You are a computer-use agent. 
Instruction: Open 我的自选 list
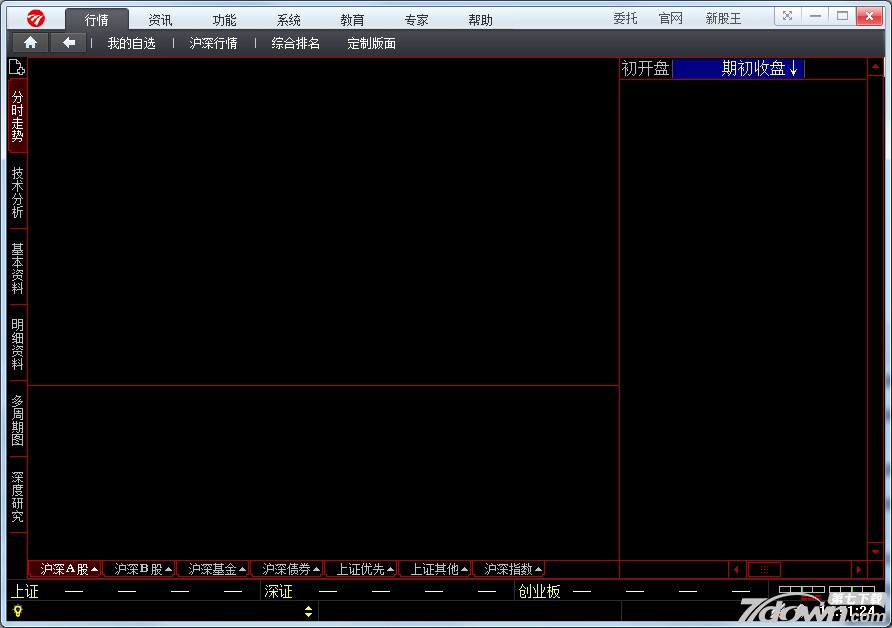click(x=131, y=43)
